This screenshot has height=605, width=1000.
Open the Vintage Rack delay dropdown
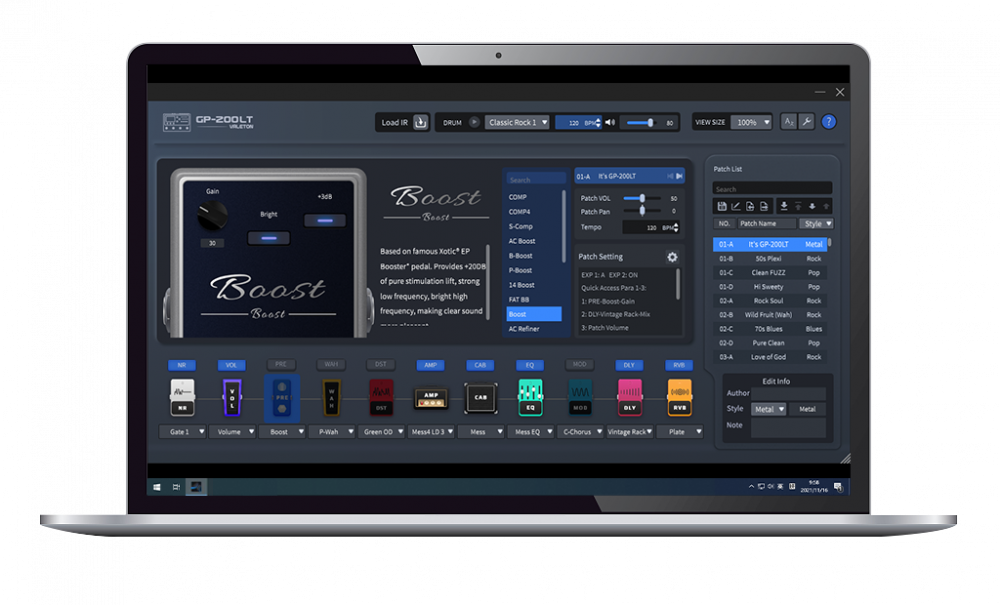click(630, 432)
